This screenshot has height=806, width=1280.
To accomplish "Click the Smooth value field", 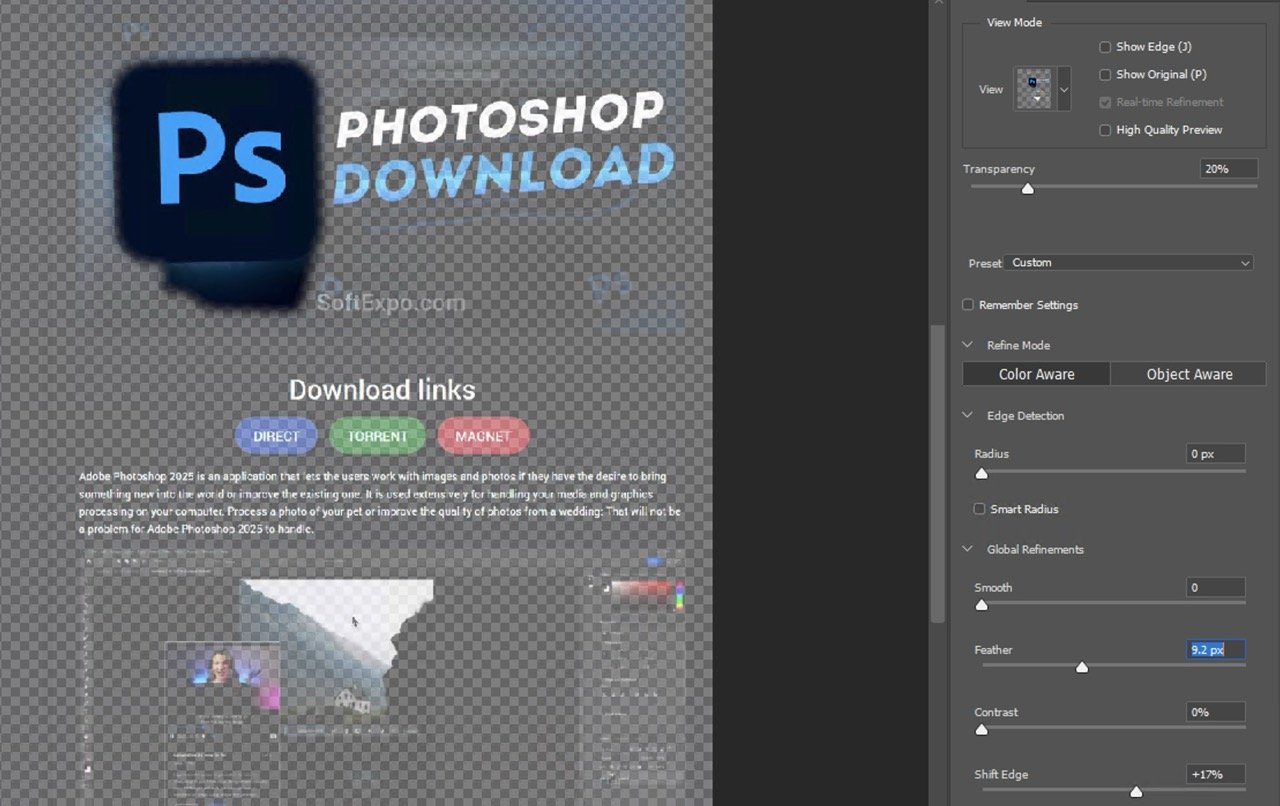I will [x=1216, y=588].
